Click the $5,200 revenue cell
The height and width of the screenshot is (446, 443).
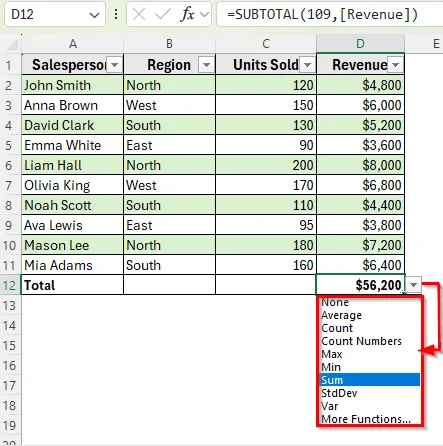360,125
